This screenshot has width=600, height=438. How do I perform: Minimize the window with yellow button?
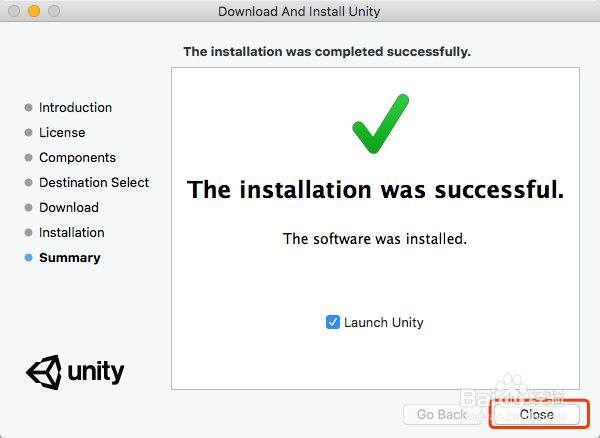[34, 11]
